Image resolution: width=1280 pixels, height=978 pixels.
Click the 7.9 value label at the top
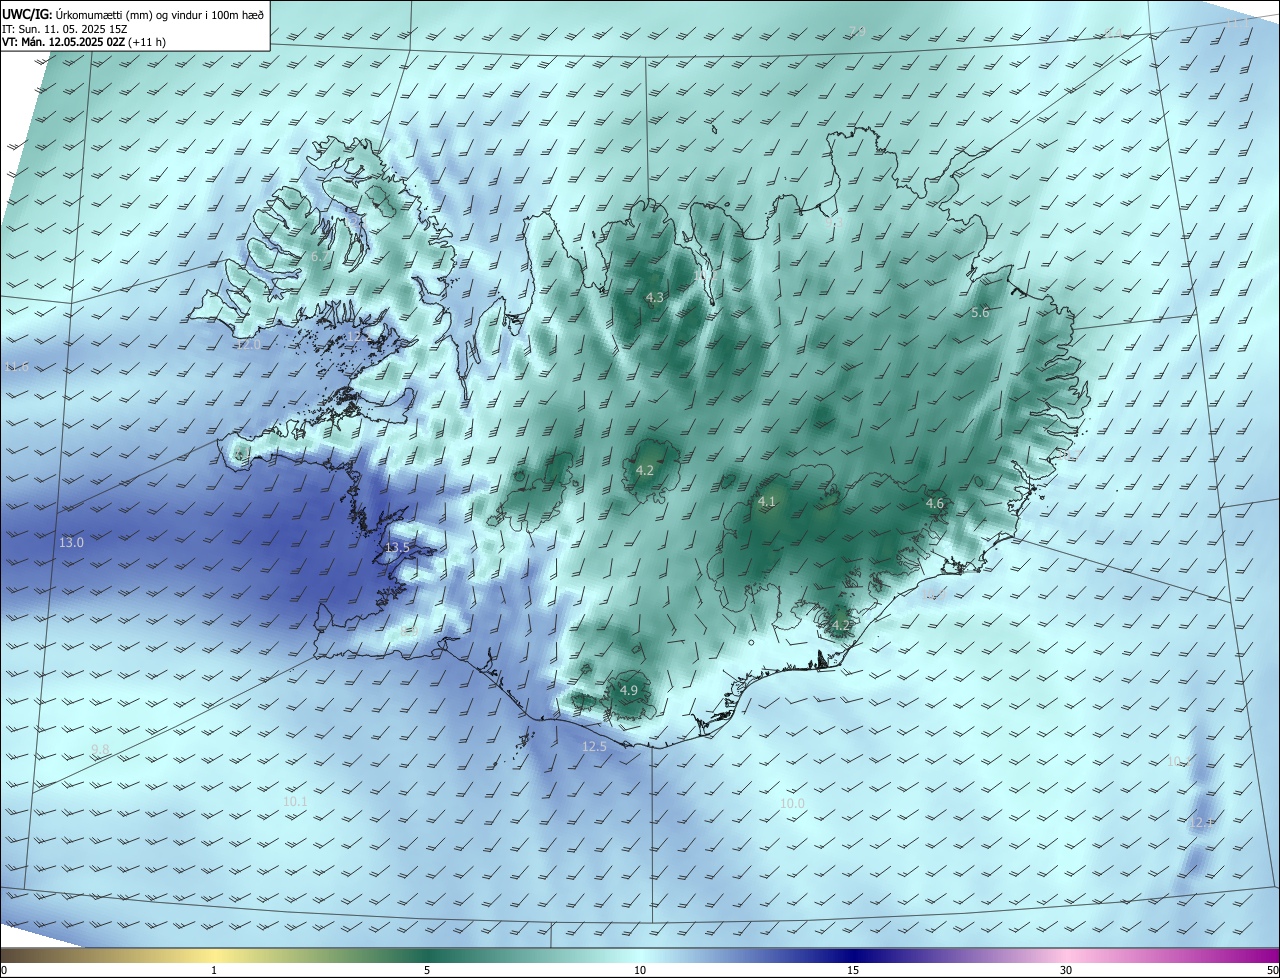coord(857,32)
